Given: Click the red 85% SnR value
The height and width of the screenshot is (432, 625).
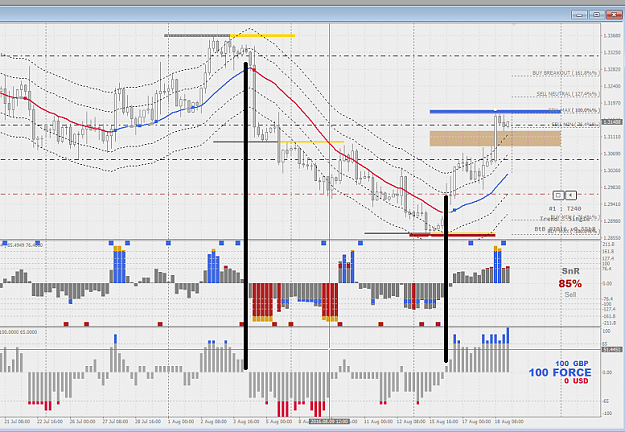Looking at the screenshot, I should tap(570, 284).
